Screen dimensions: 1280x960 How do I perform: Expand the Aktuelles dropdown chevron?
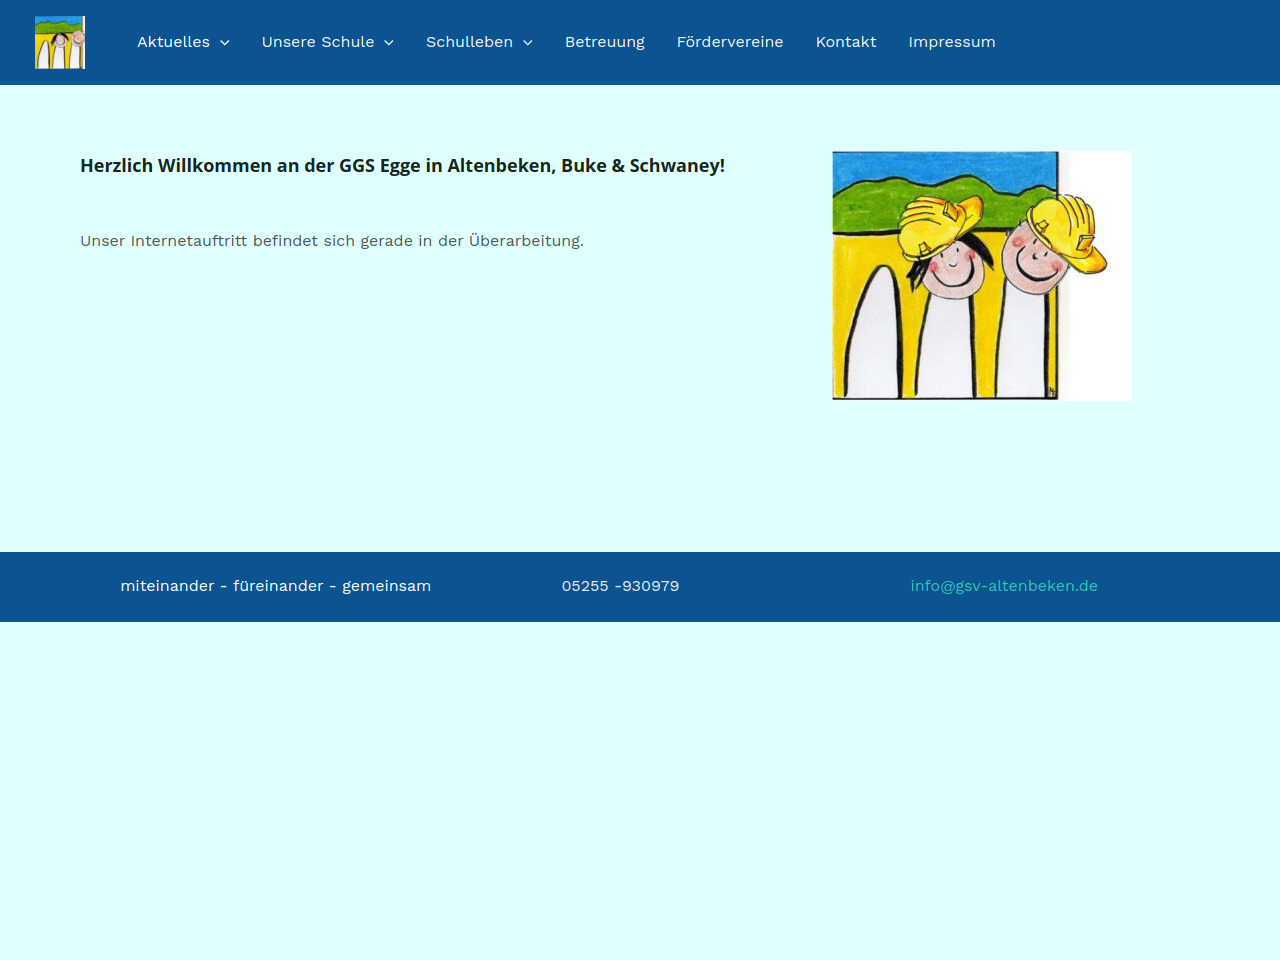pyautogui.click(x=225, y=43)
